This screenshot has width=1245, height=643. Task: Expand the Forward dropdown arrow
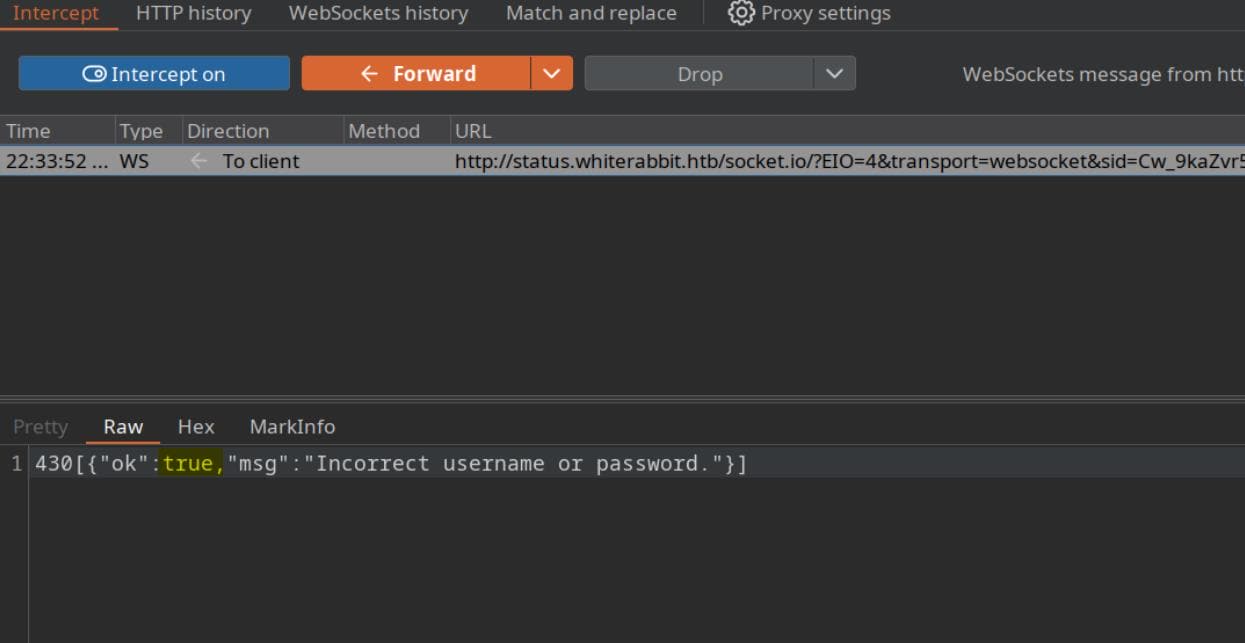click(551, 74)
